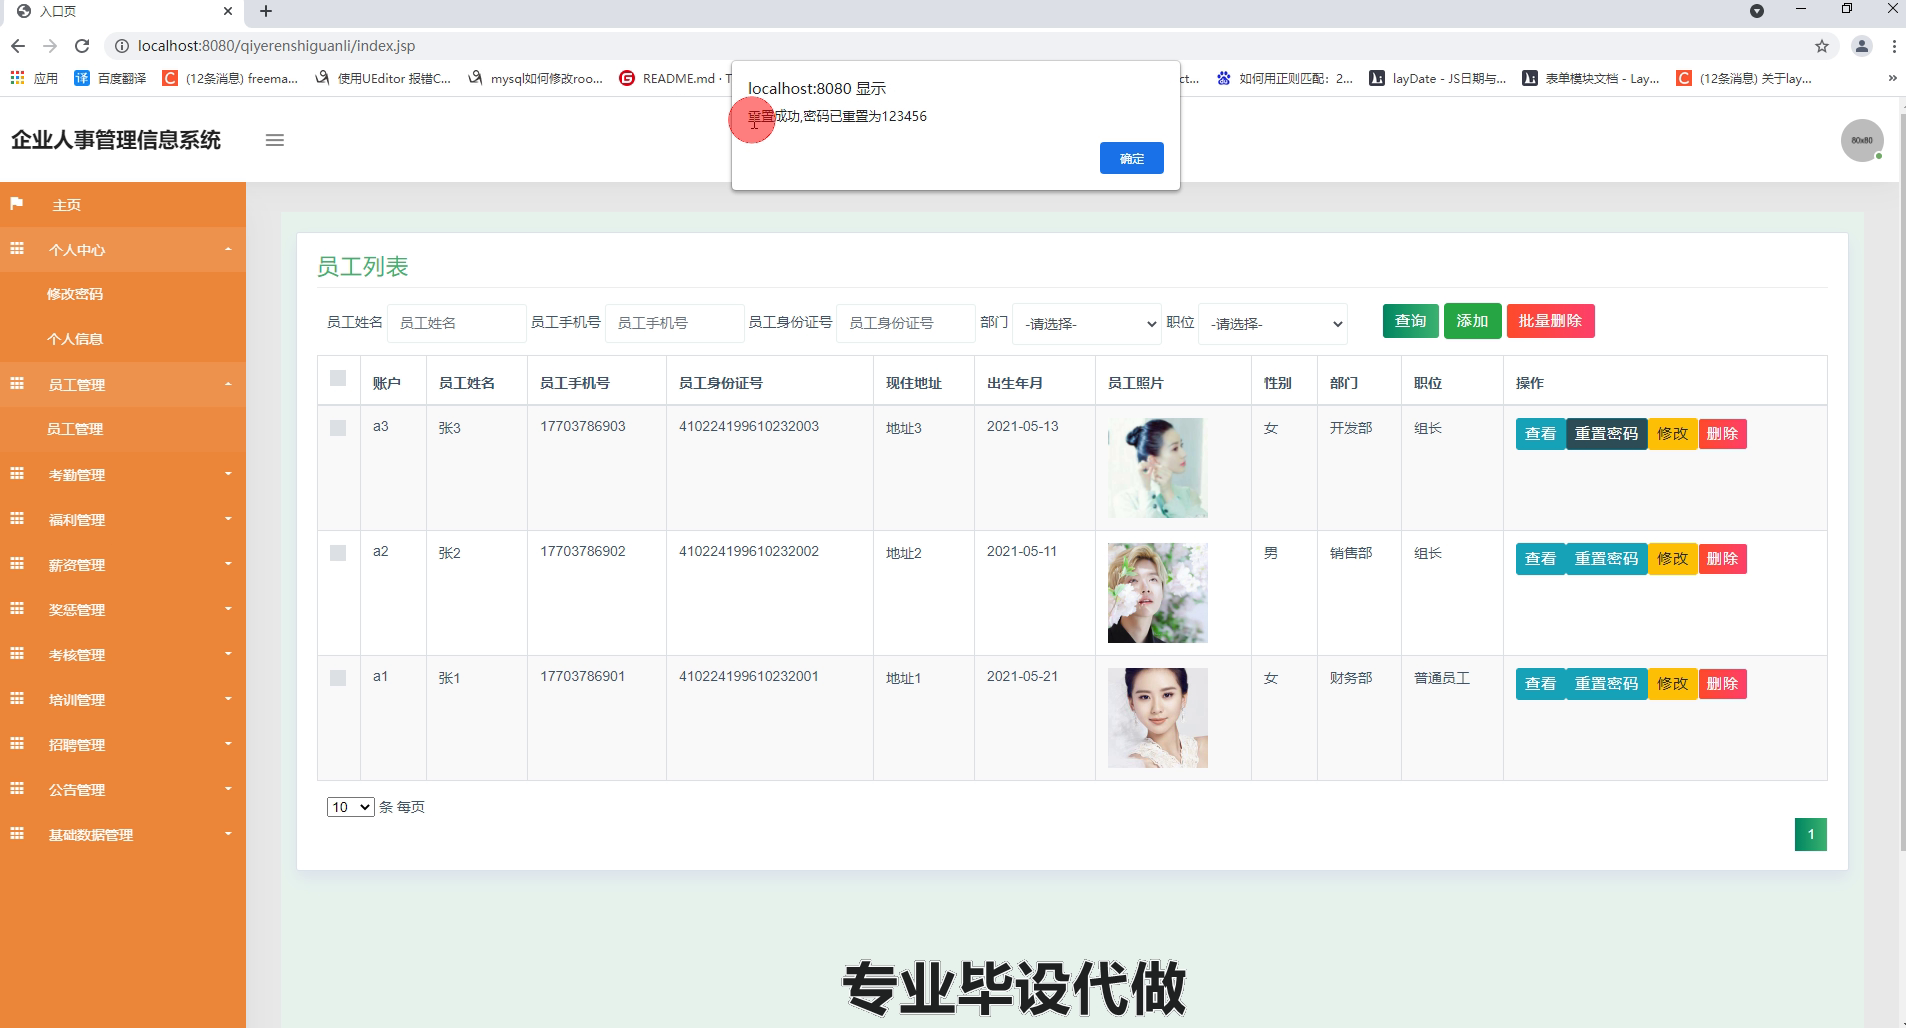Click 修改 for employee 张1
Viewport: 1906px width, 1028px height.
point(1672,684)
